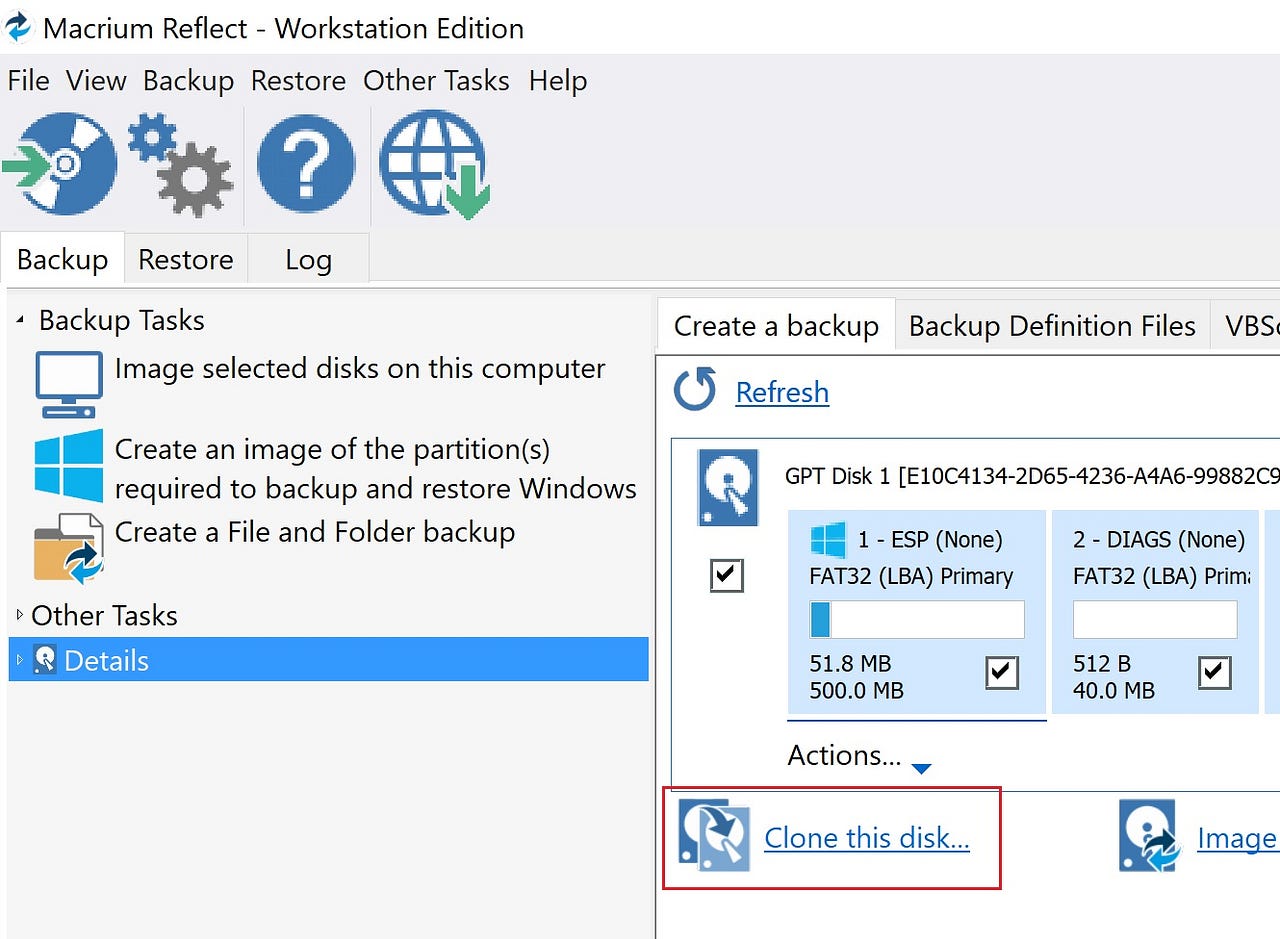Click the Actions... label
This screenshot has width=1280, height=939.
click(844, 755)
